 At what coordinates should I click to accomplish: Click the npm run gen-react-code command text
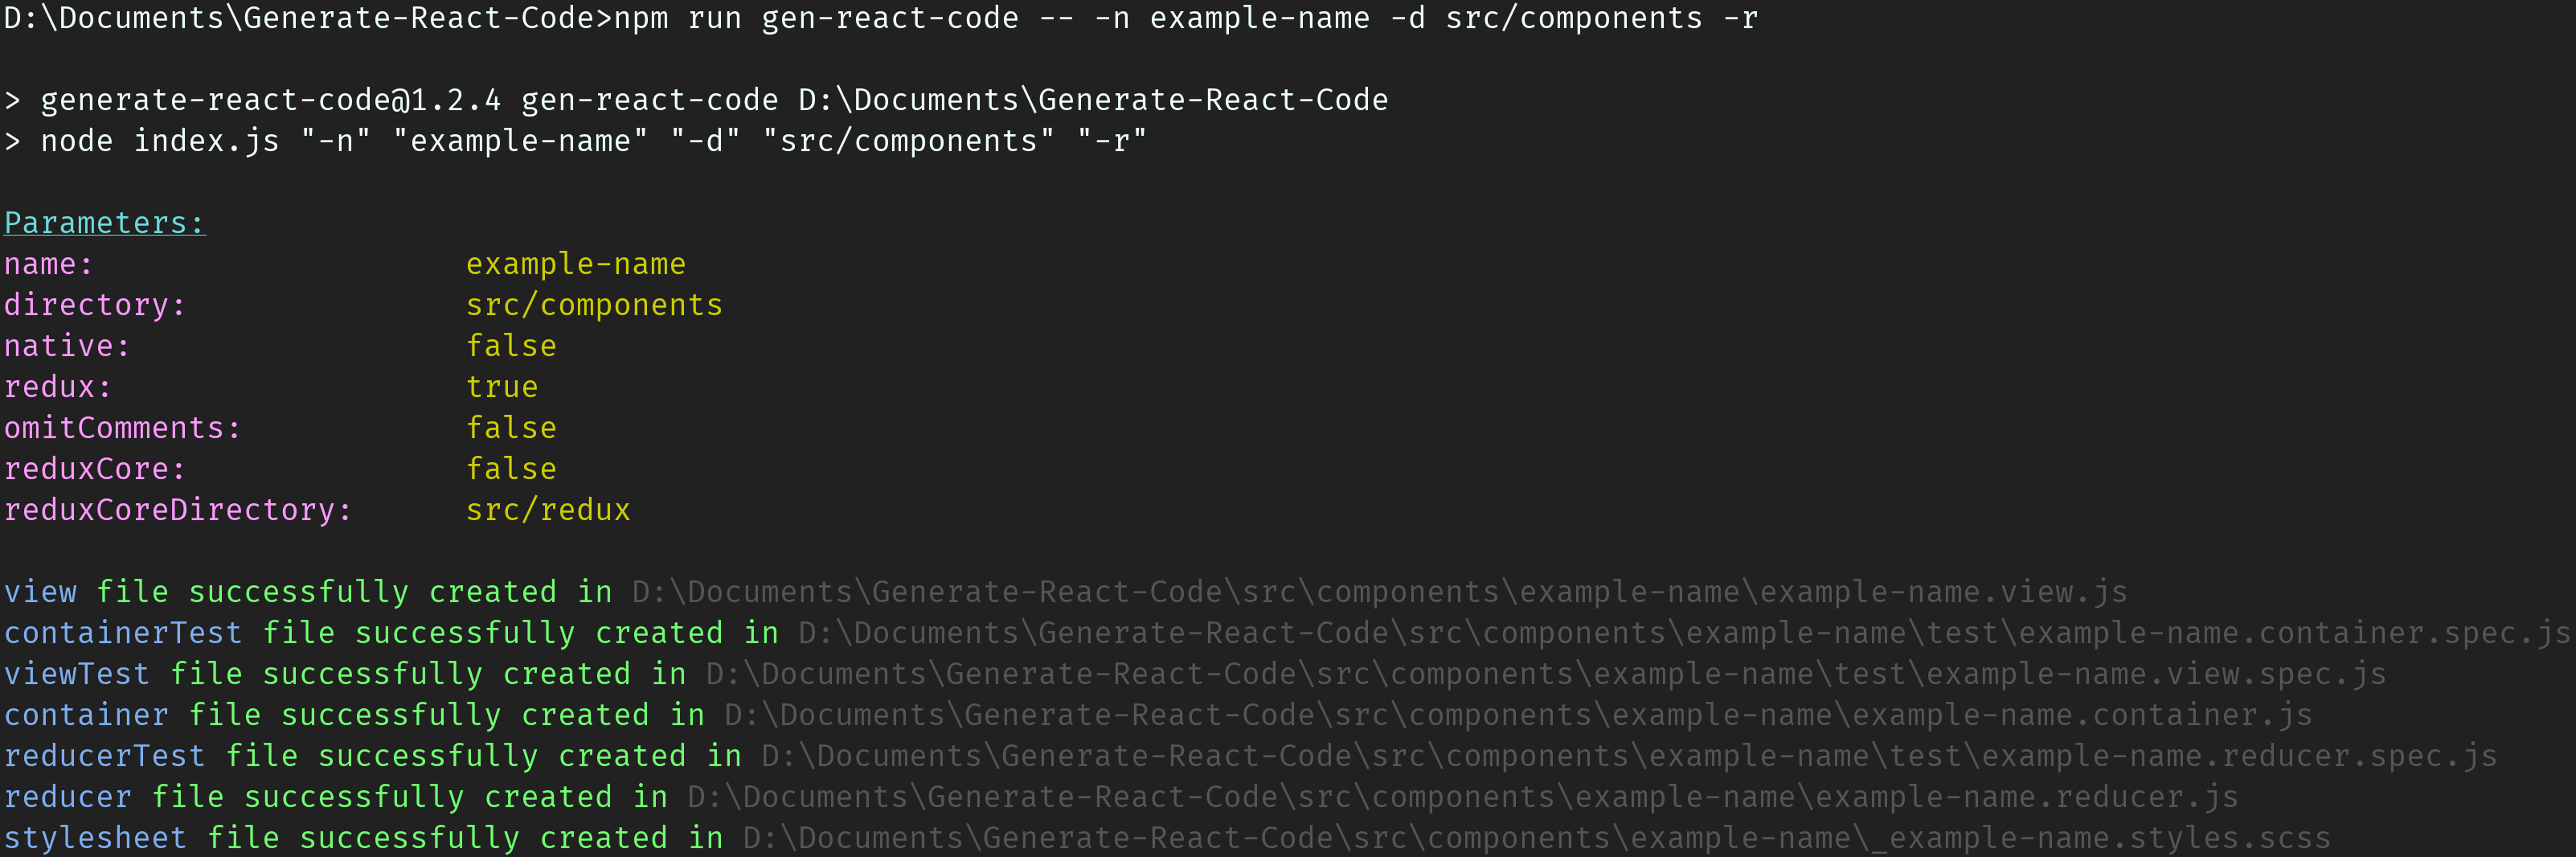[816, 18]
